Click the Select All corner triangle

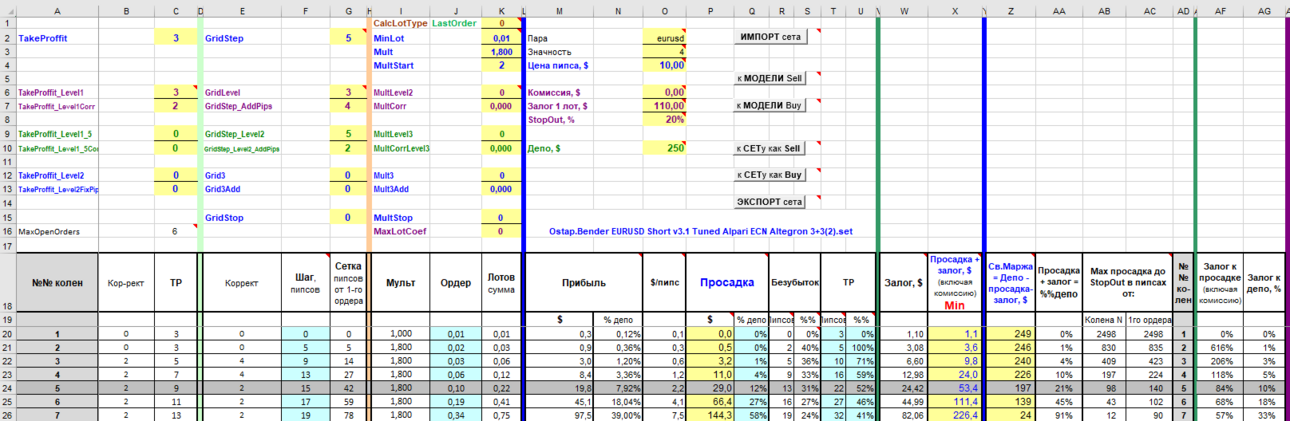[8, 11]
